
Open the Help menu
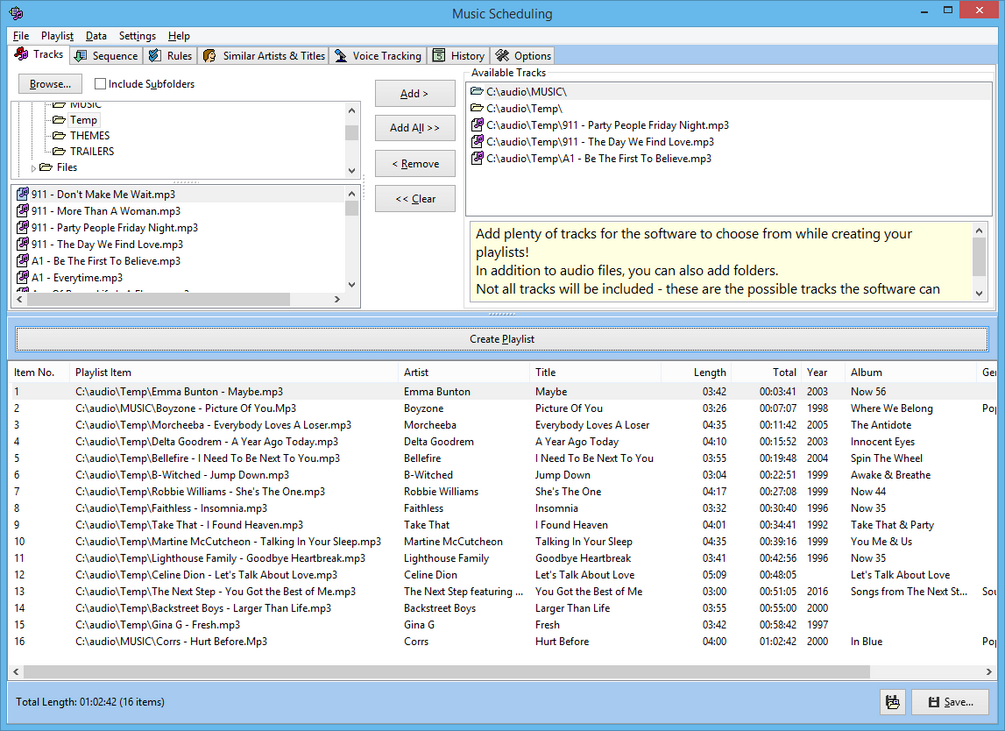179,36
